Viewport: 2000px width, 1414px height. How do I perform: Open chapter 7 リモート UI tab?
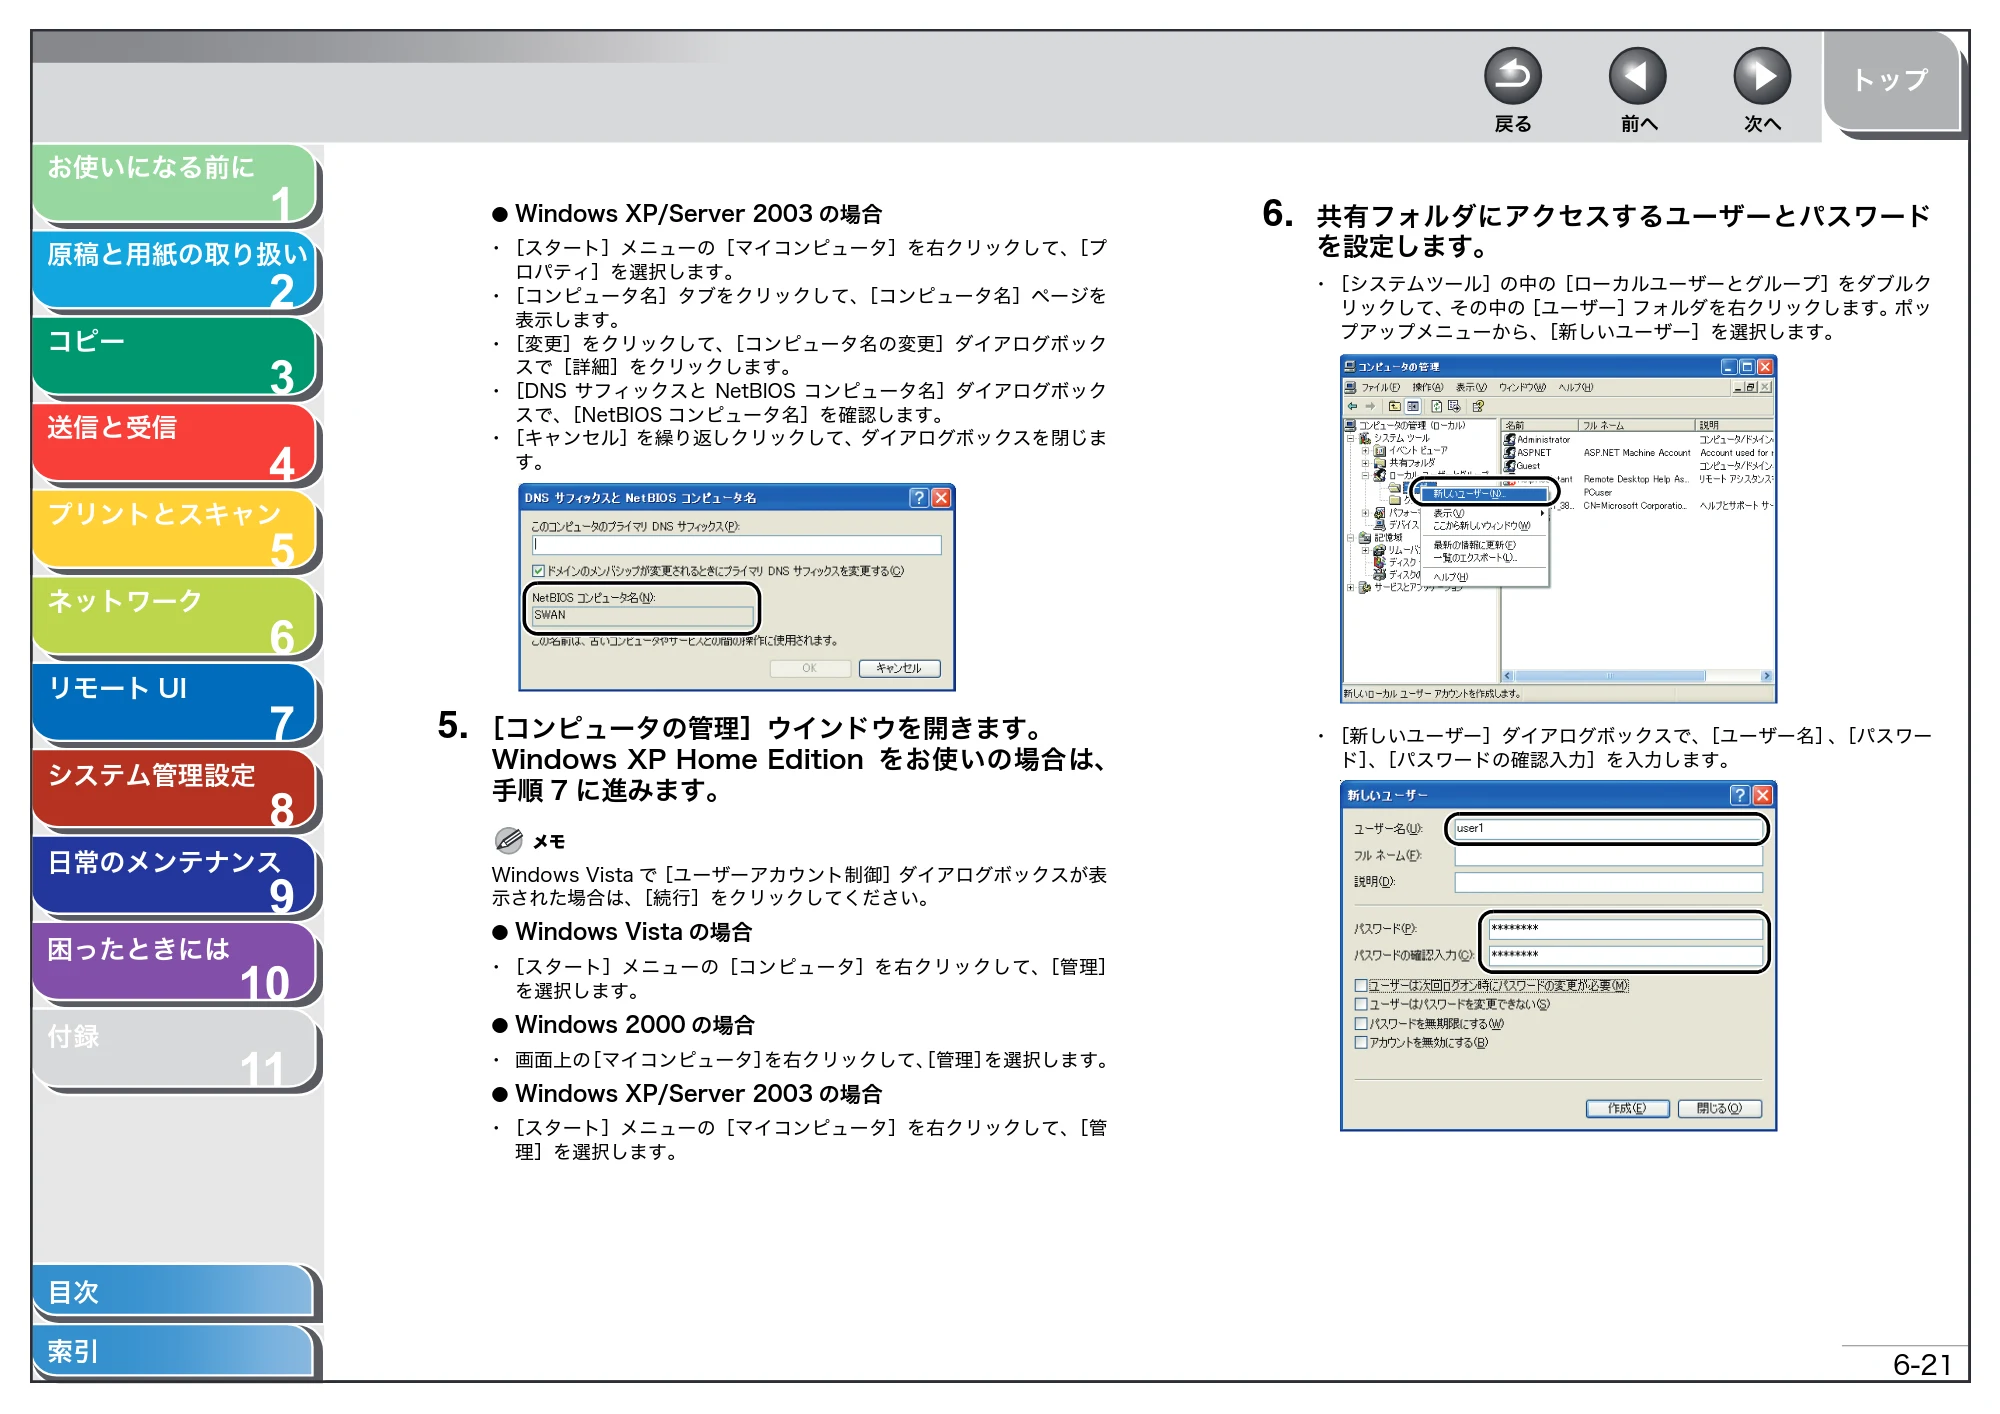point(175,704)
